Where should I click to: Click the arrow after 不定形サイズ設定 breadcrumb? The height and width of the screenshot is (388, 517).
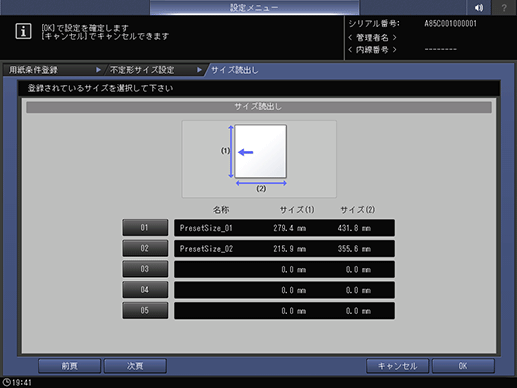(x=199, y=70)
